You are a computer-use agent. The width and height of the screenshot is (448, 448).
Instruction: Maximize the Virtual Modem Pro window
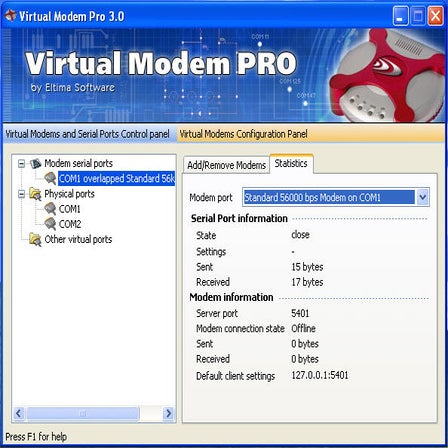(418, 15)
